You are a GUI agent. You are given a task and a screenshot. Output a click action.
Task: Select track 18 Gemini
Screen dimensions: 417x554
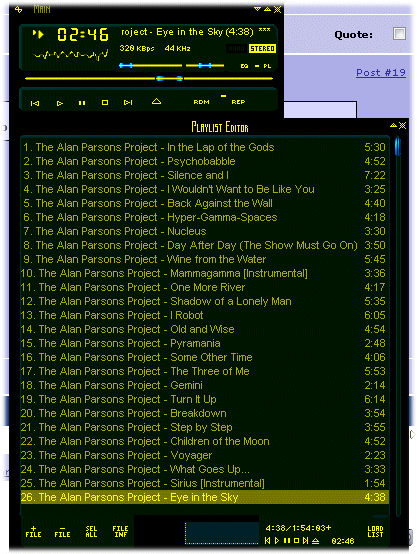[x=205, y=385]
